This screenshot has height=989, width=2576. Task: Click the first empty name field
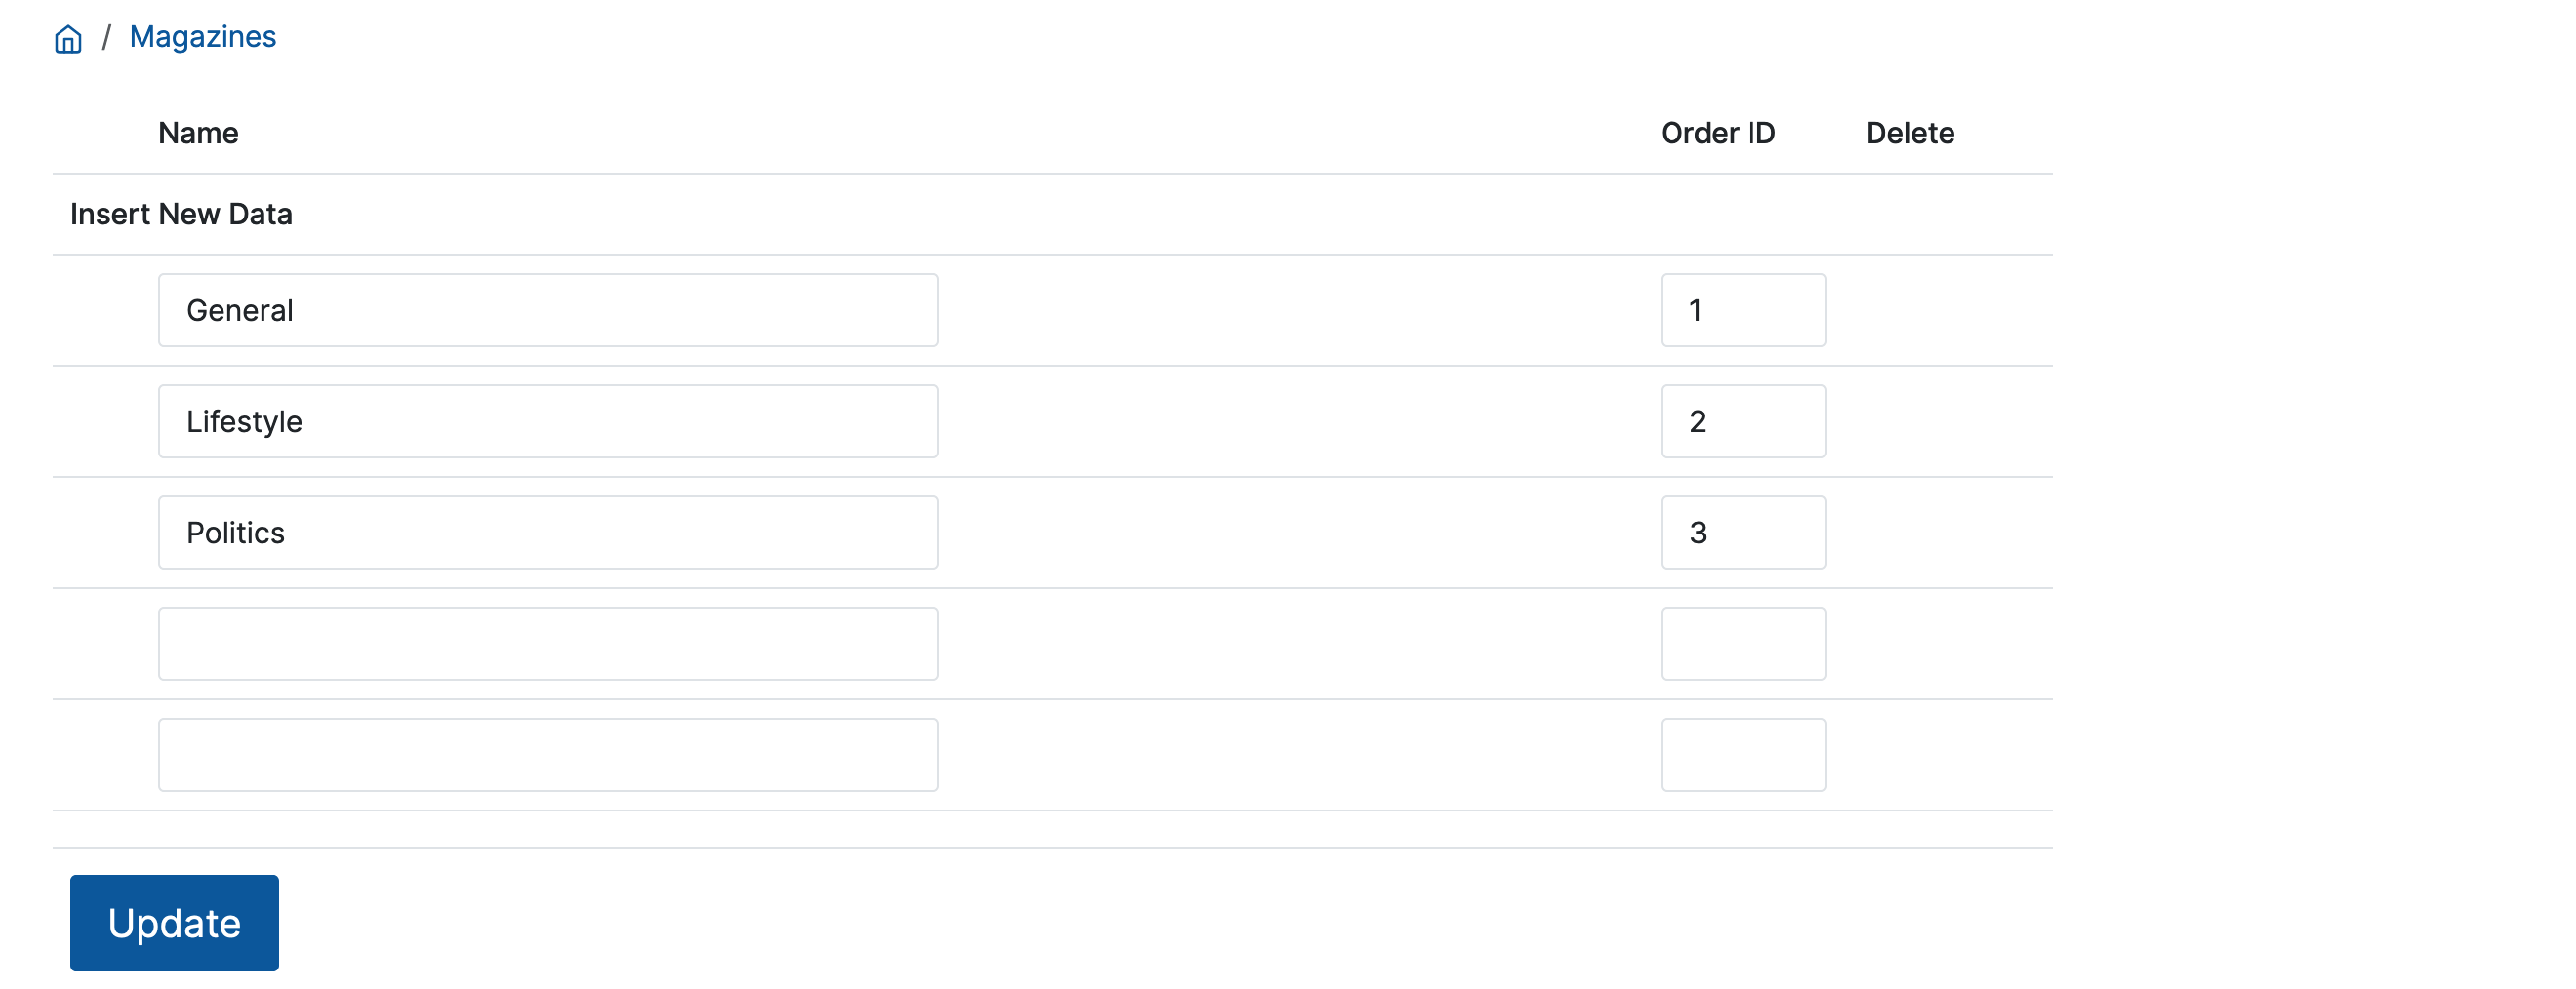547,643
